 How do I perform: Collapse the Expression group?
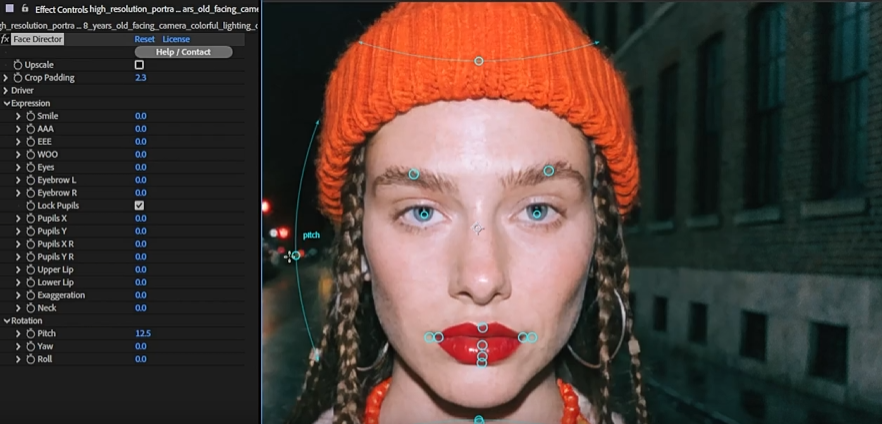point(6,104)
